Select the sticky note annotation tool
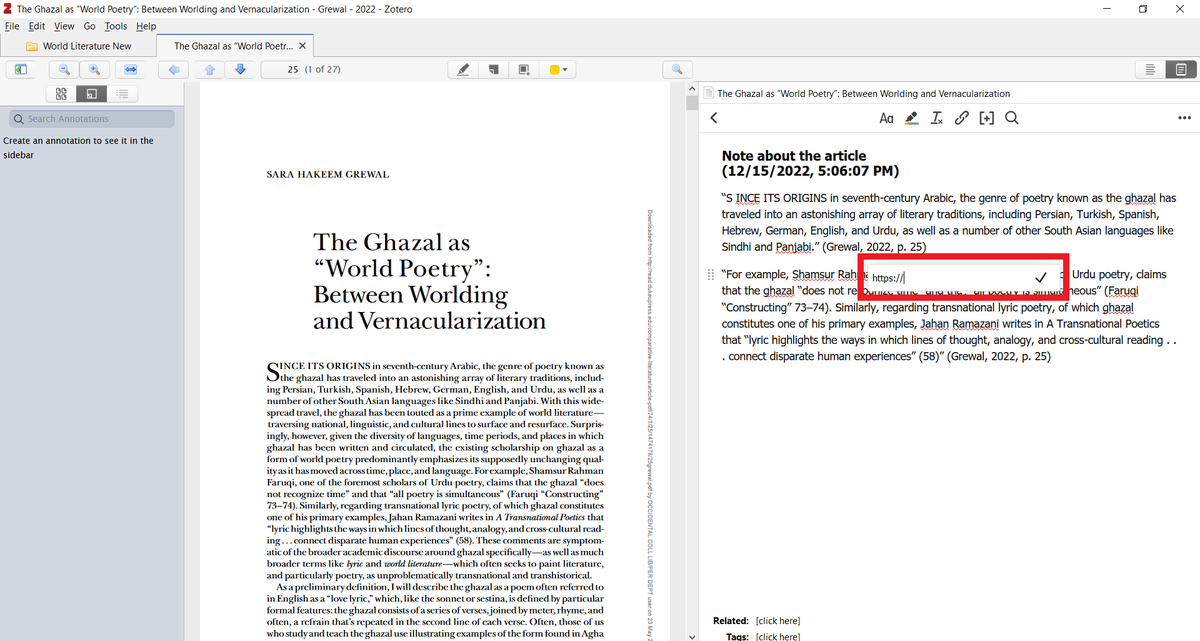1200x641 pixels. pyautogui.click(x=493, y=69)
